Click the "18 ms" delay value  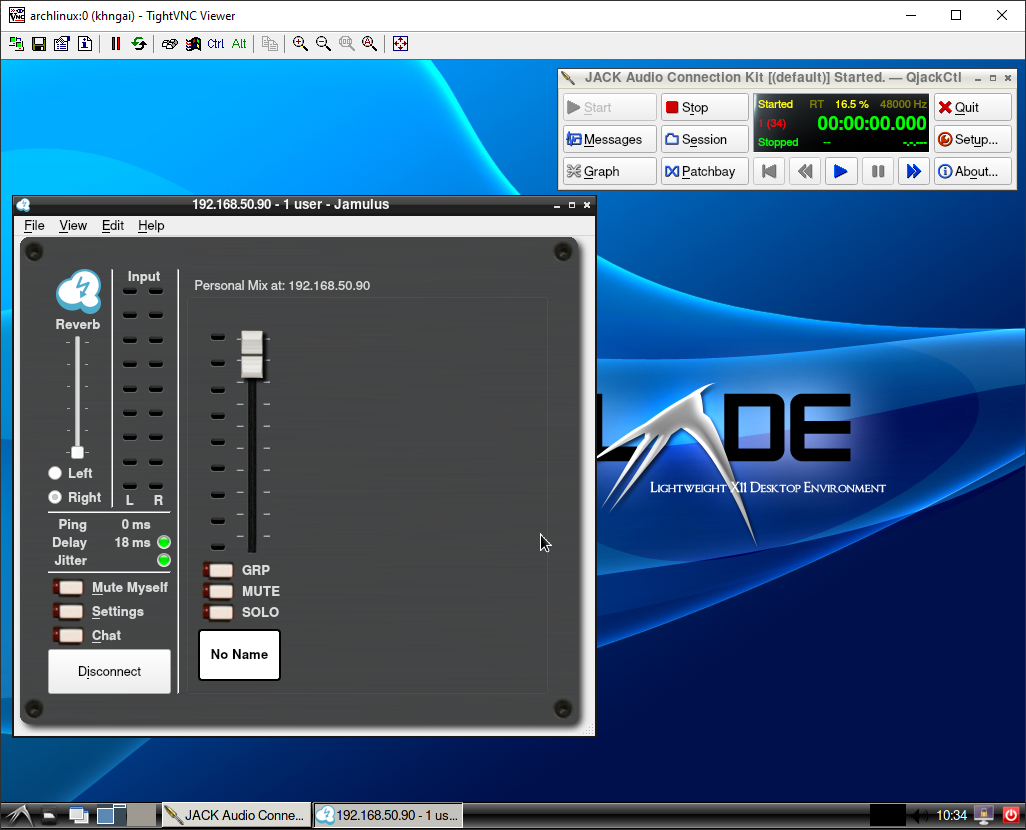[132, 543]
